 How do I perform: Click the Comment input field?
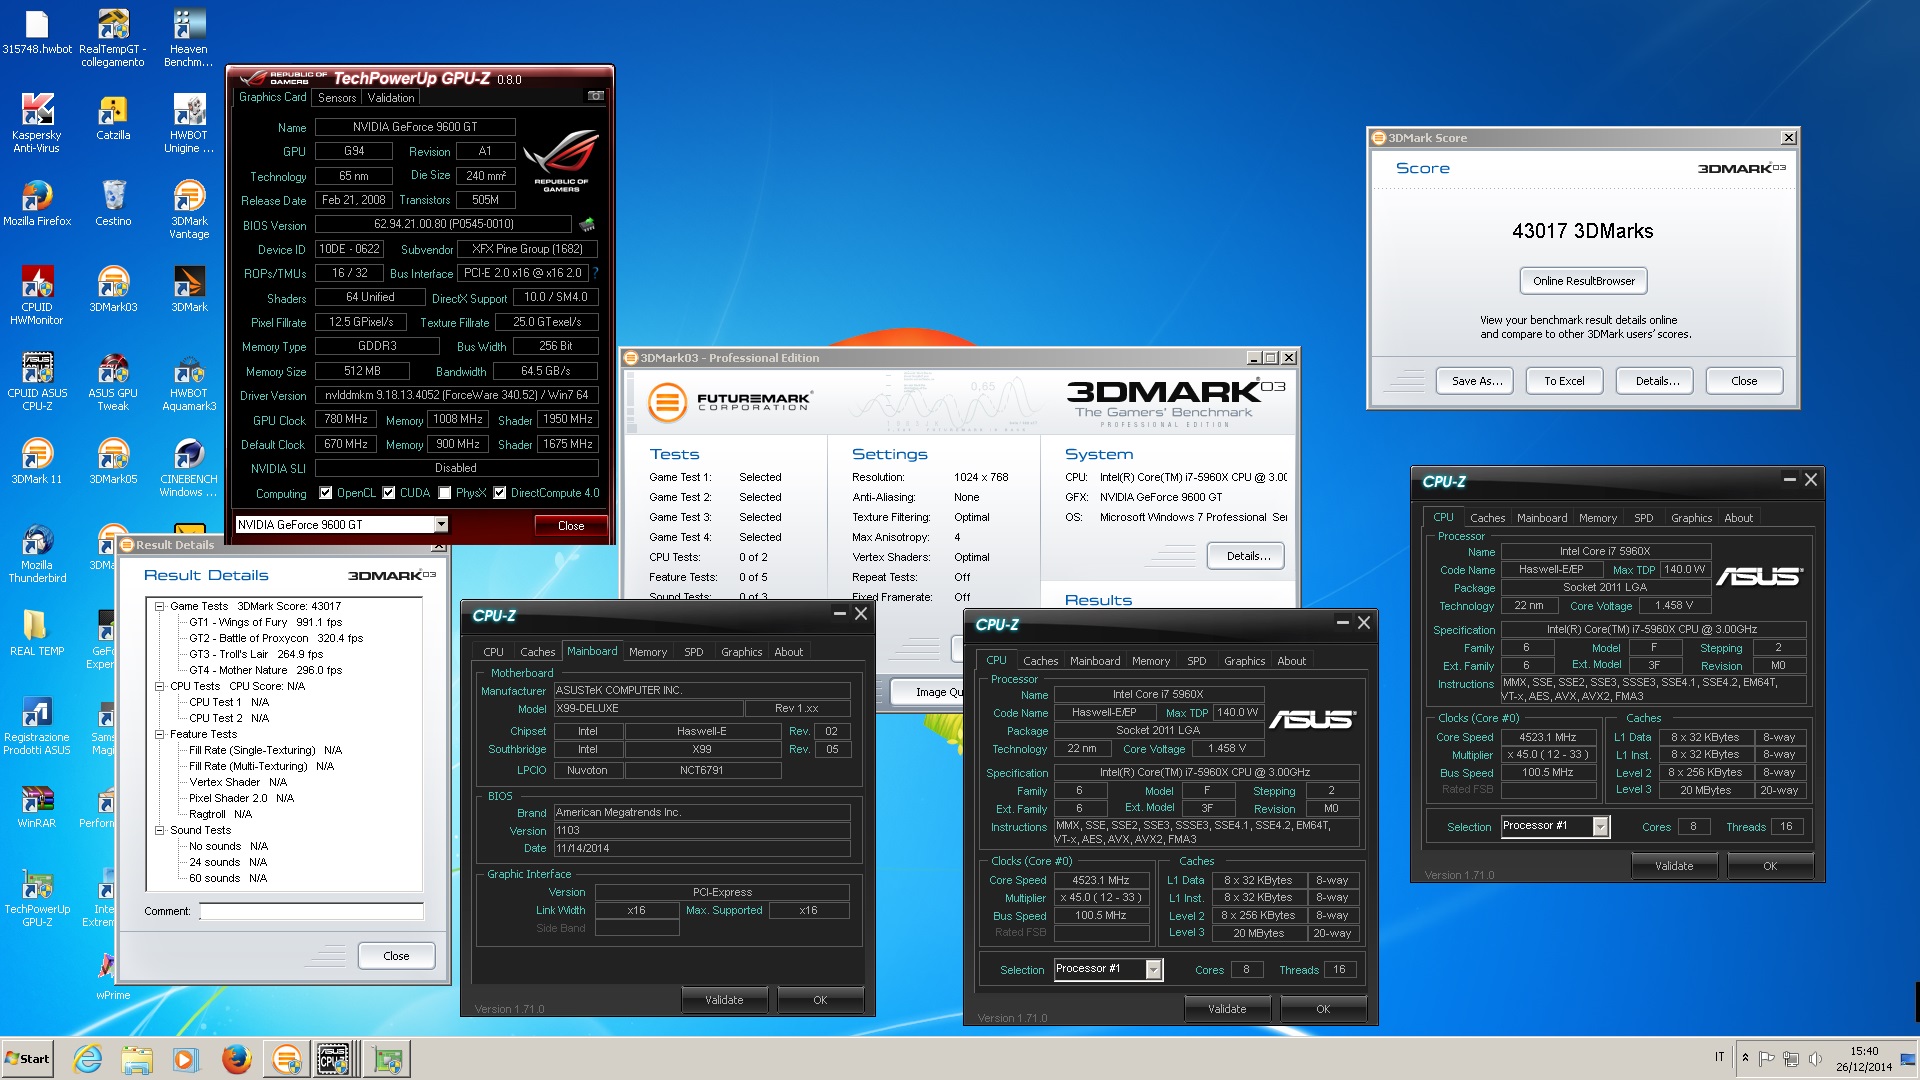click(311, 911)
